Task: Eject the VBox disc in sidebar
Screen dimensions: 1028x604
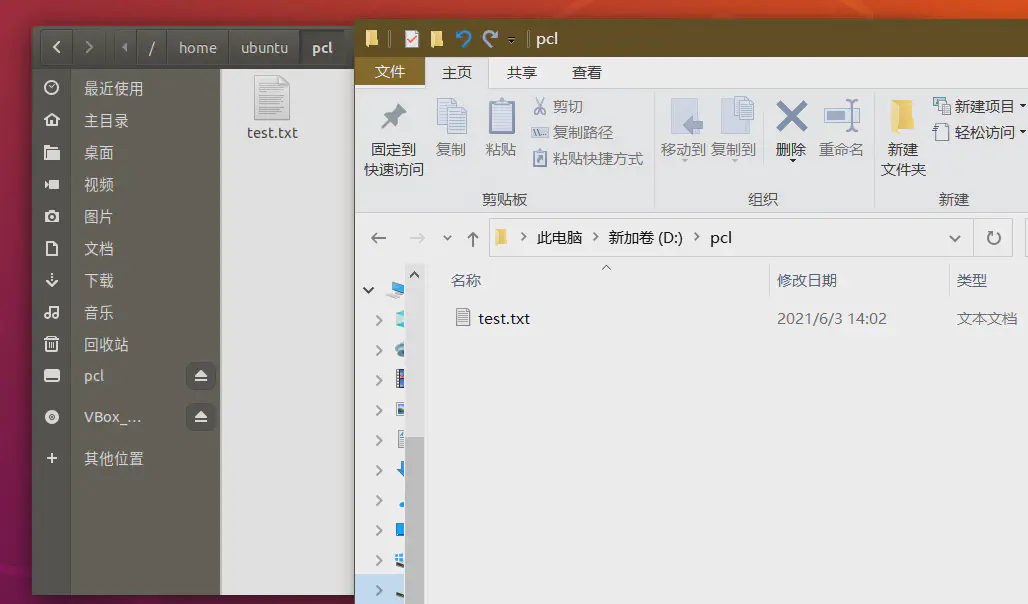Action: [201, 417]
